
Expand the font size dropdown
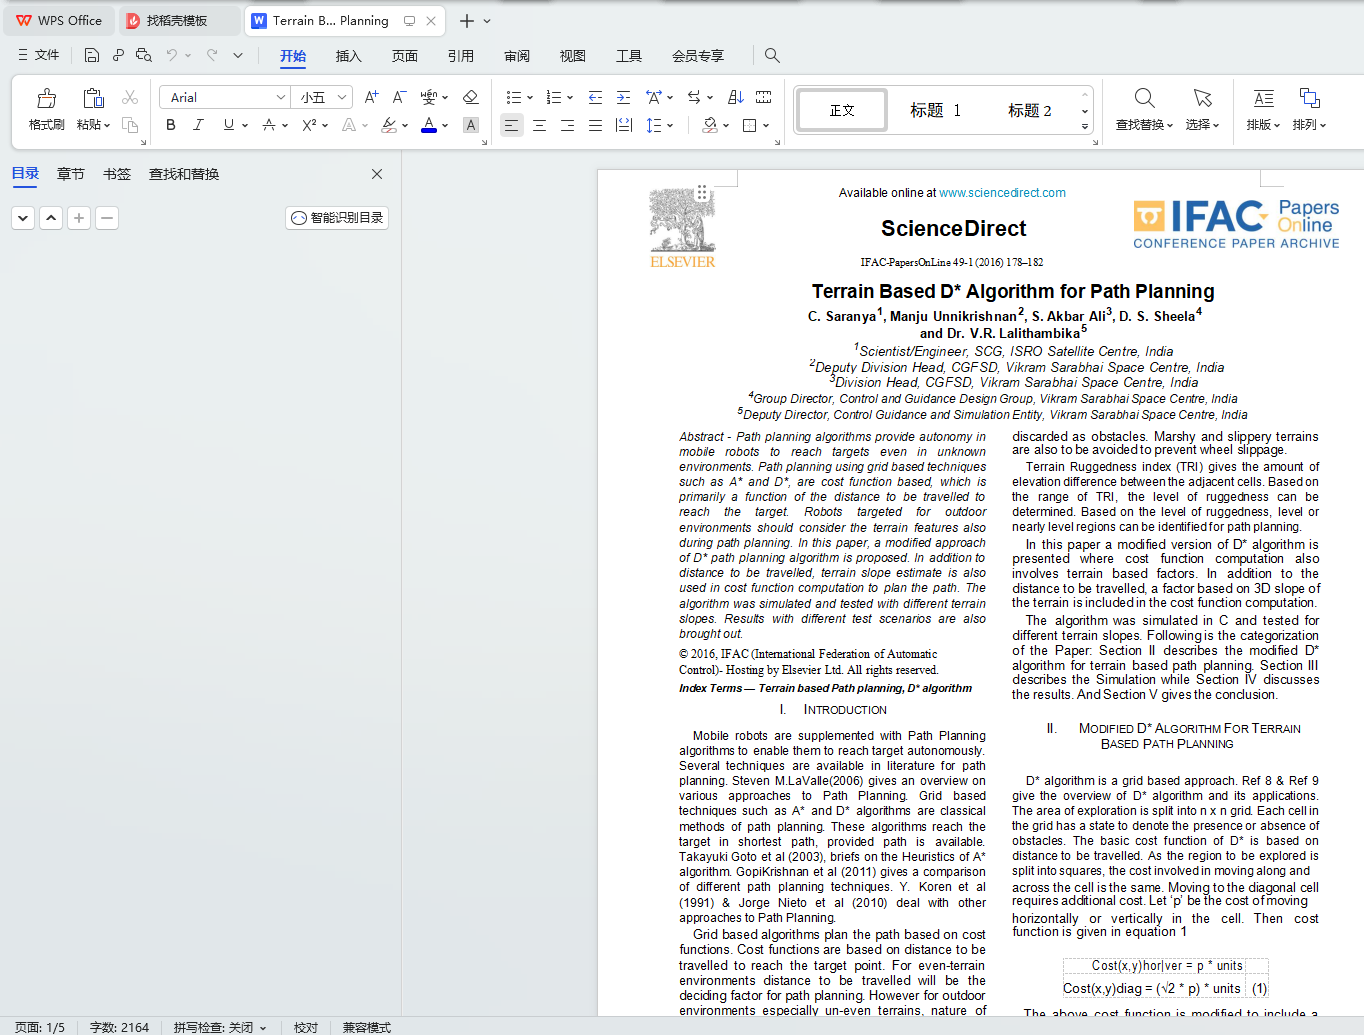pyautogui.click(x=342, y=97)
